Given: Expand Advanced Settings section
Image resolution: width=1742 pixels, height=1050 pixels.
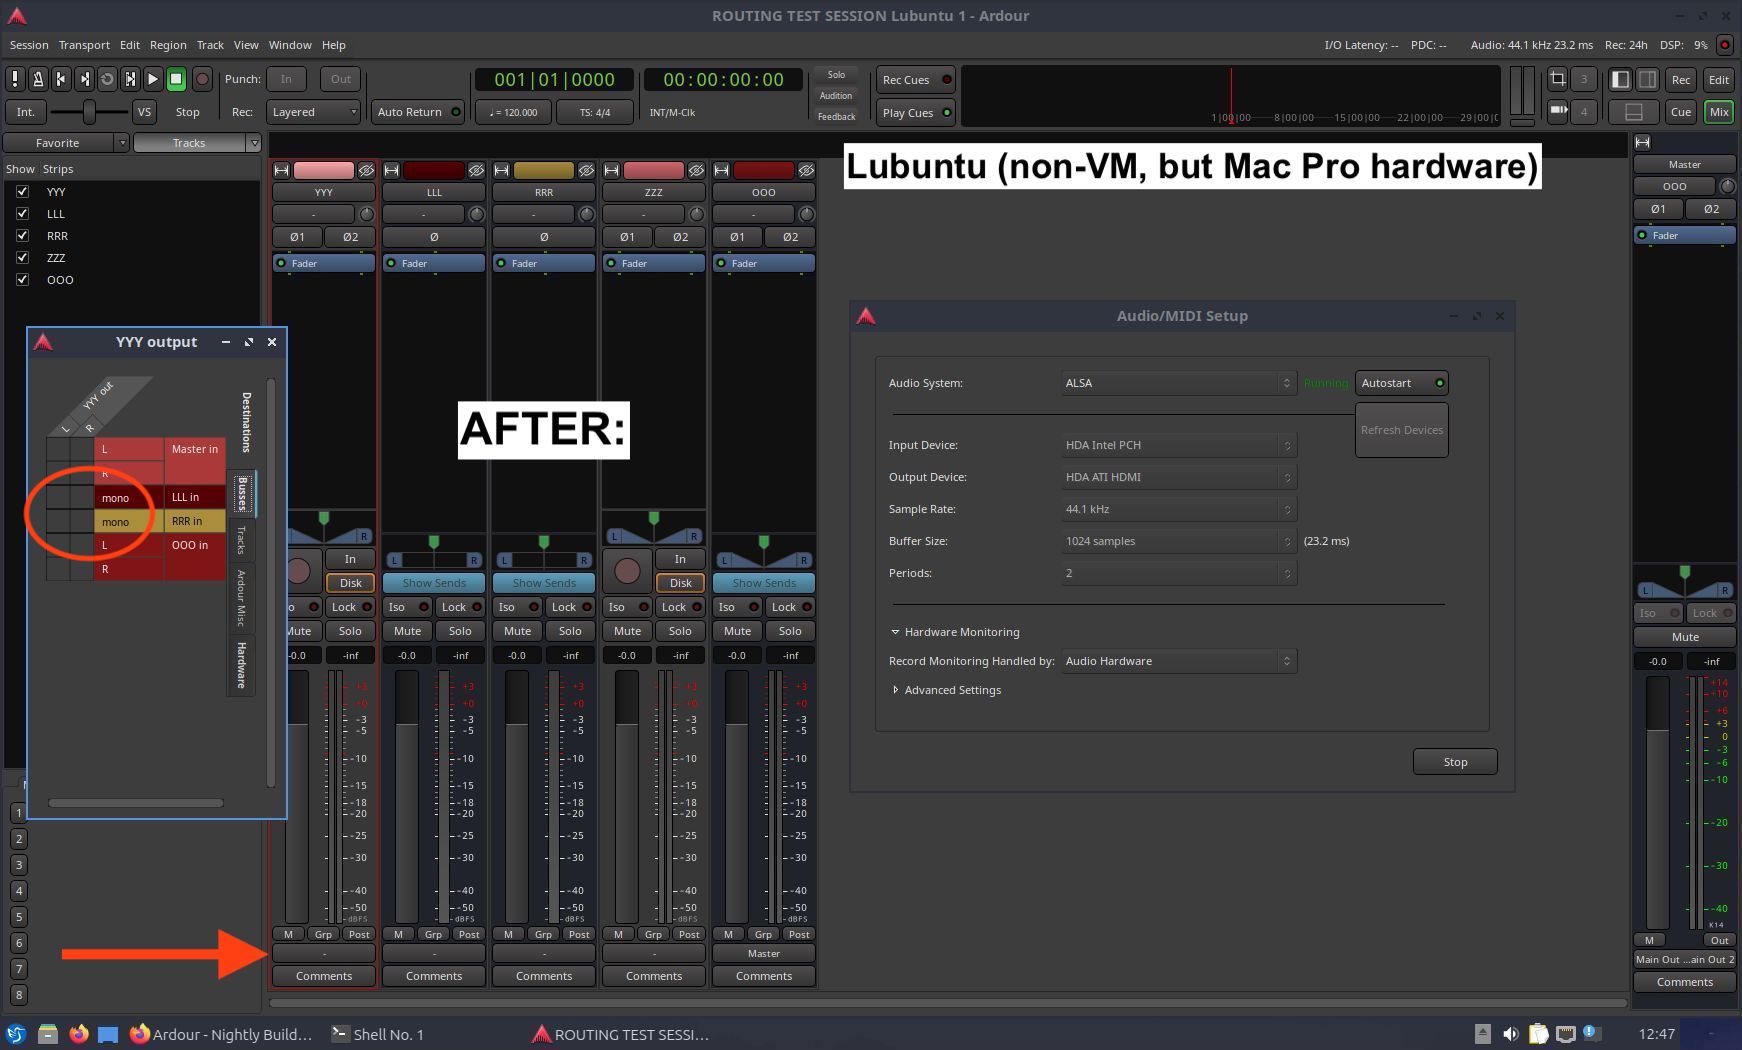Looking at the screenshot, I should 895,690.
